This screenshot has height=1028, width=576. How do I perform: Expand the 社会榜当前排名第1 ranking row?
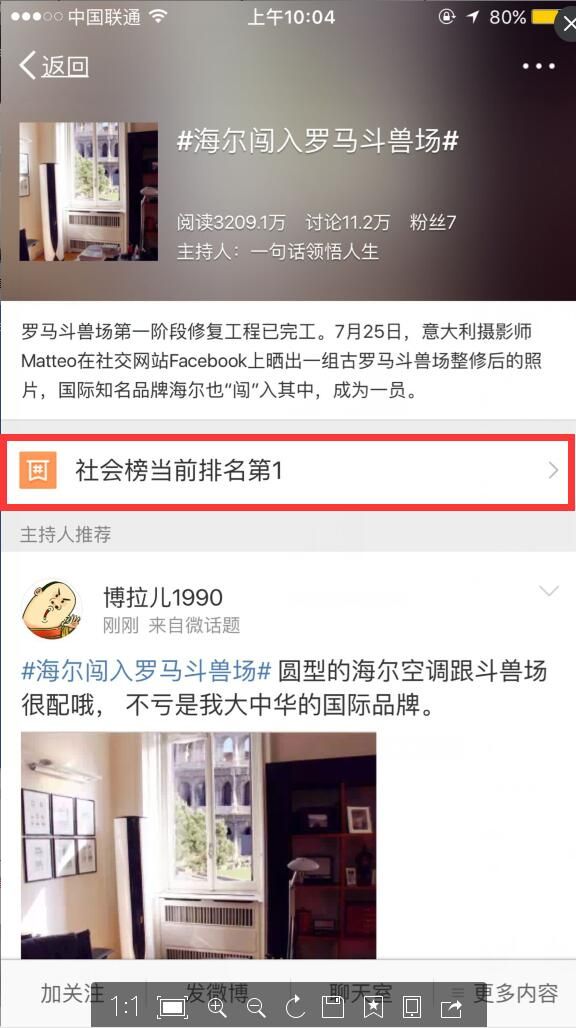(288, 471)
